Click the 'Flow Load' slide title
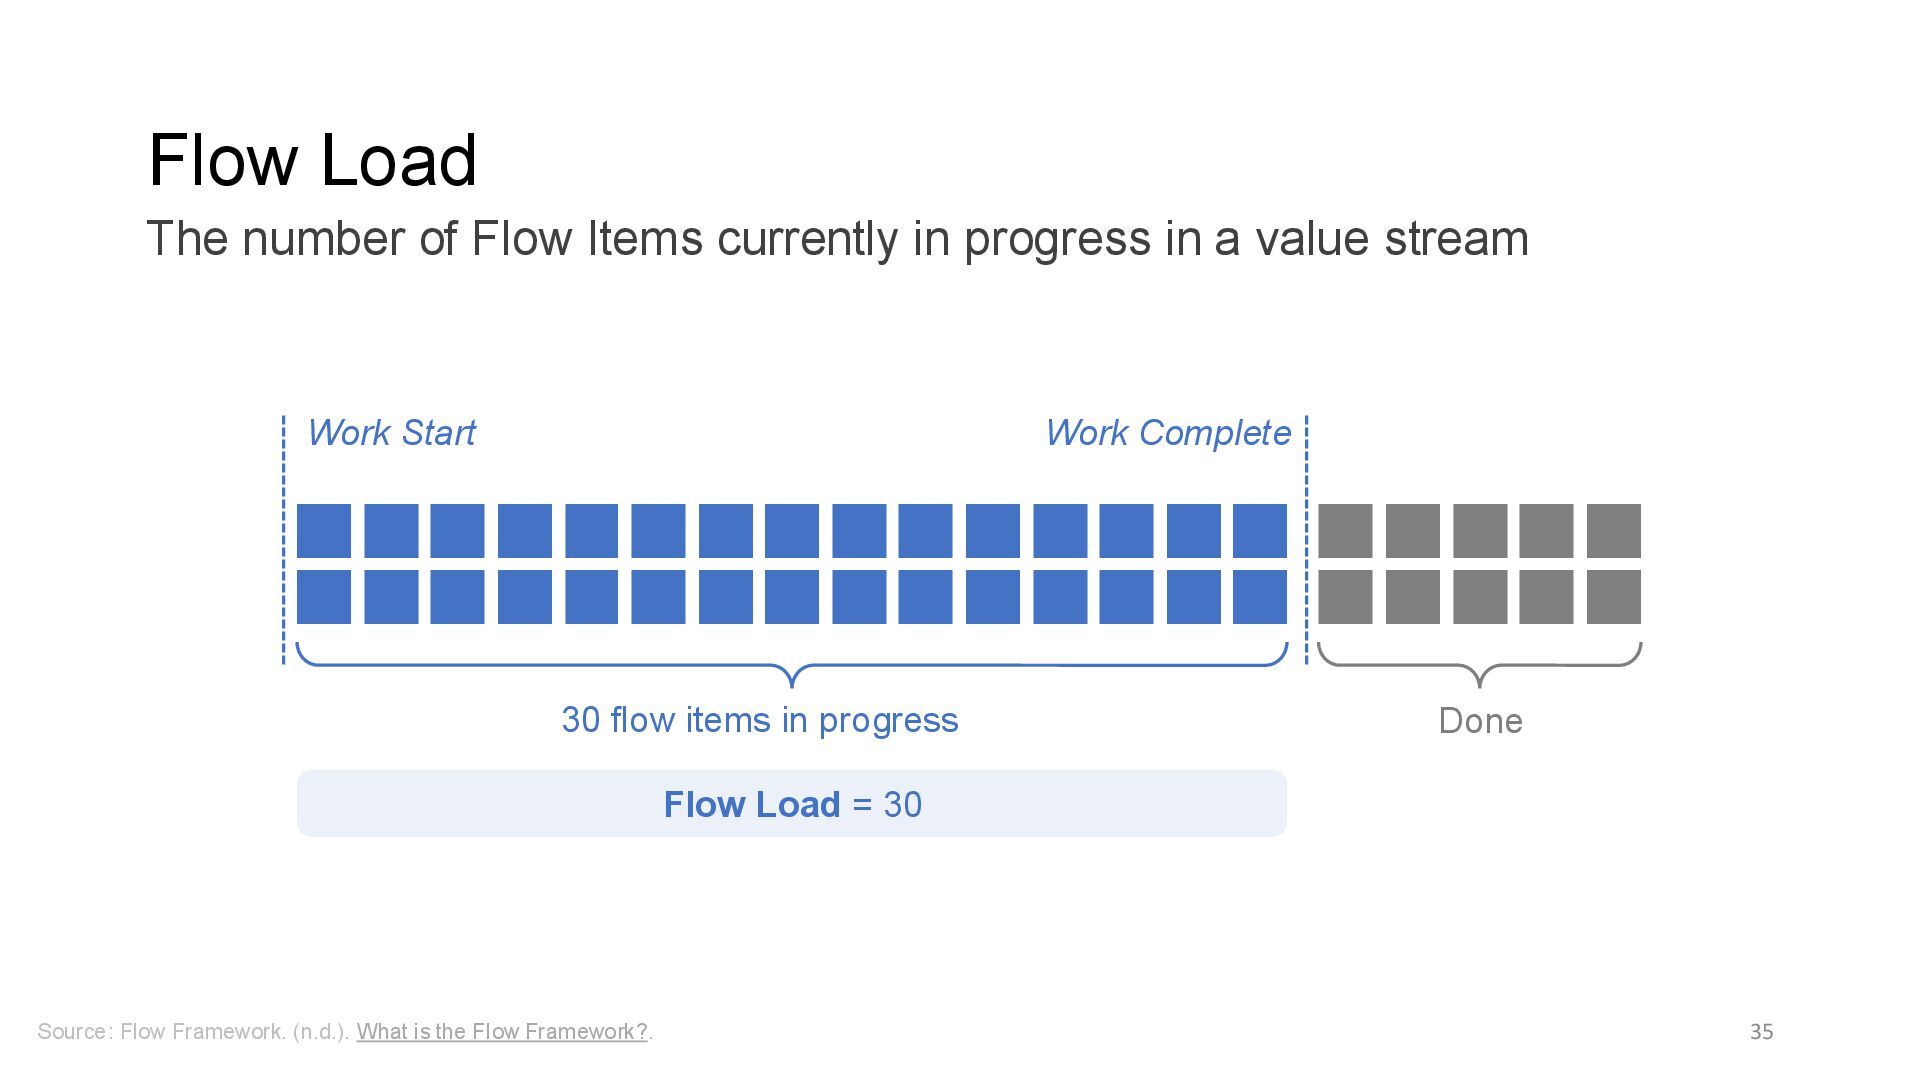This screenshot has width=1920, height=1080. pyautogui.click(x=312, y=160)
